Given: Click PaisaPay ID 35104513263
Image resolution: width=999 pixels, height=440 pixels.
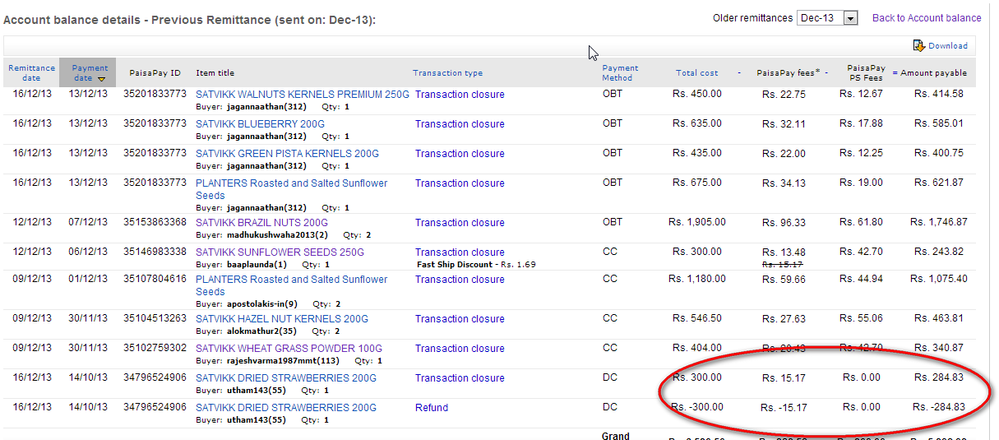Looking at the screenshot, I should (155, 319).
